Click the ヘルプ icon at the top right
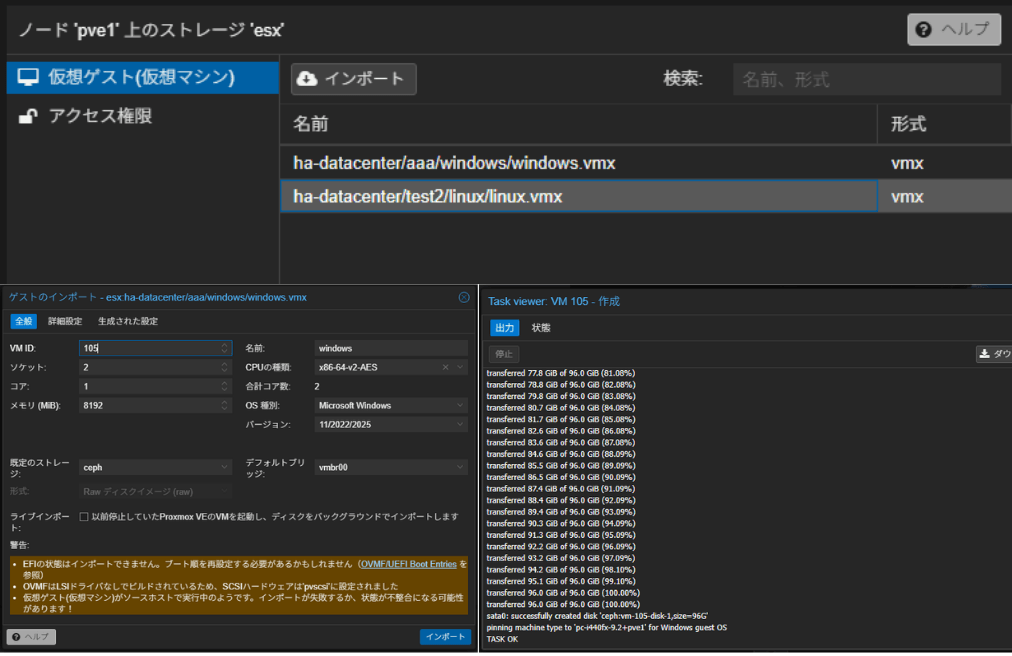 923,29
